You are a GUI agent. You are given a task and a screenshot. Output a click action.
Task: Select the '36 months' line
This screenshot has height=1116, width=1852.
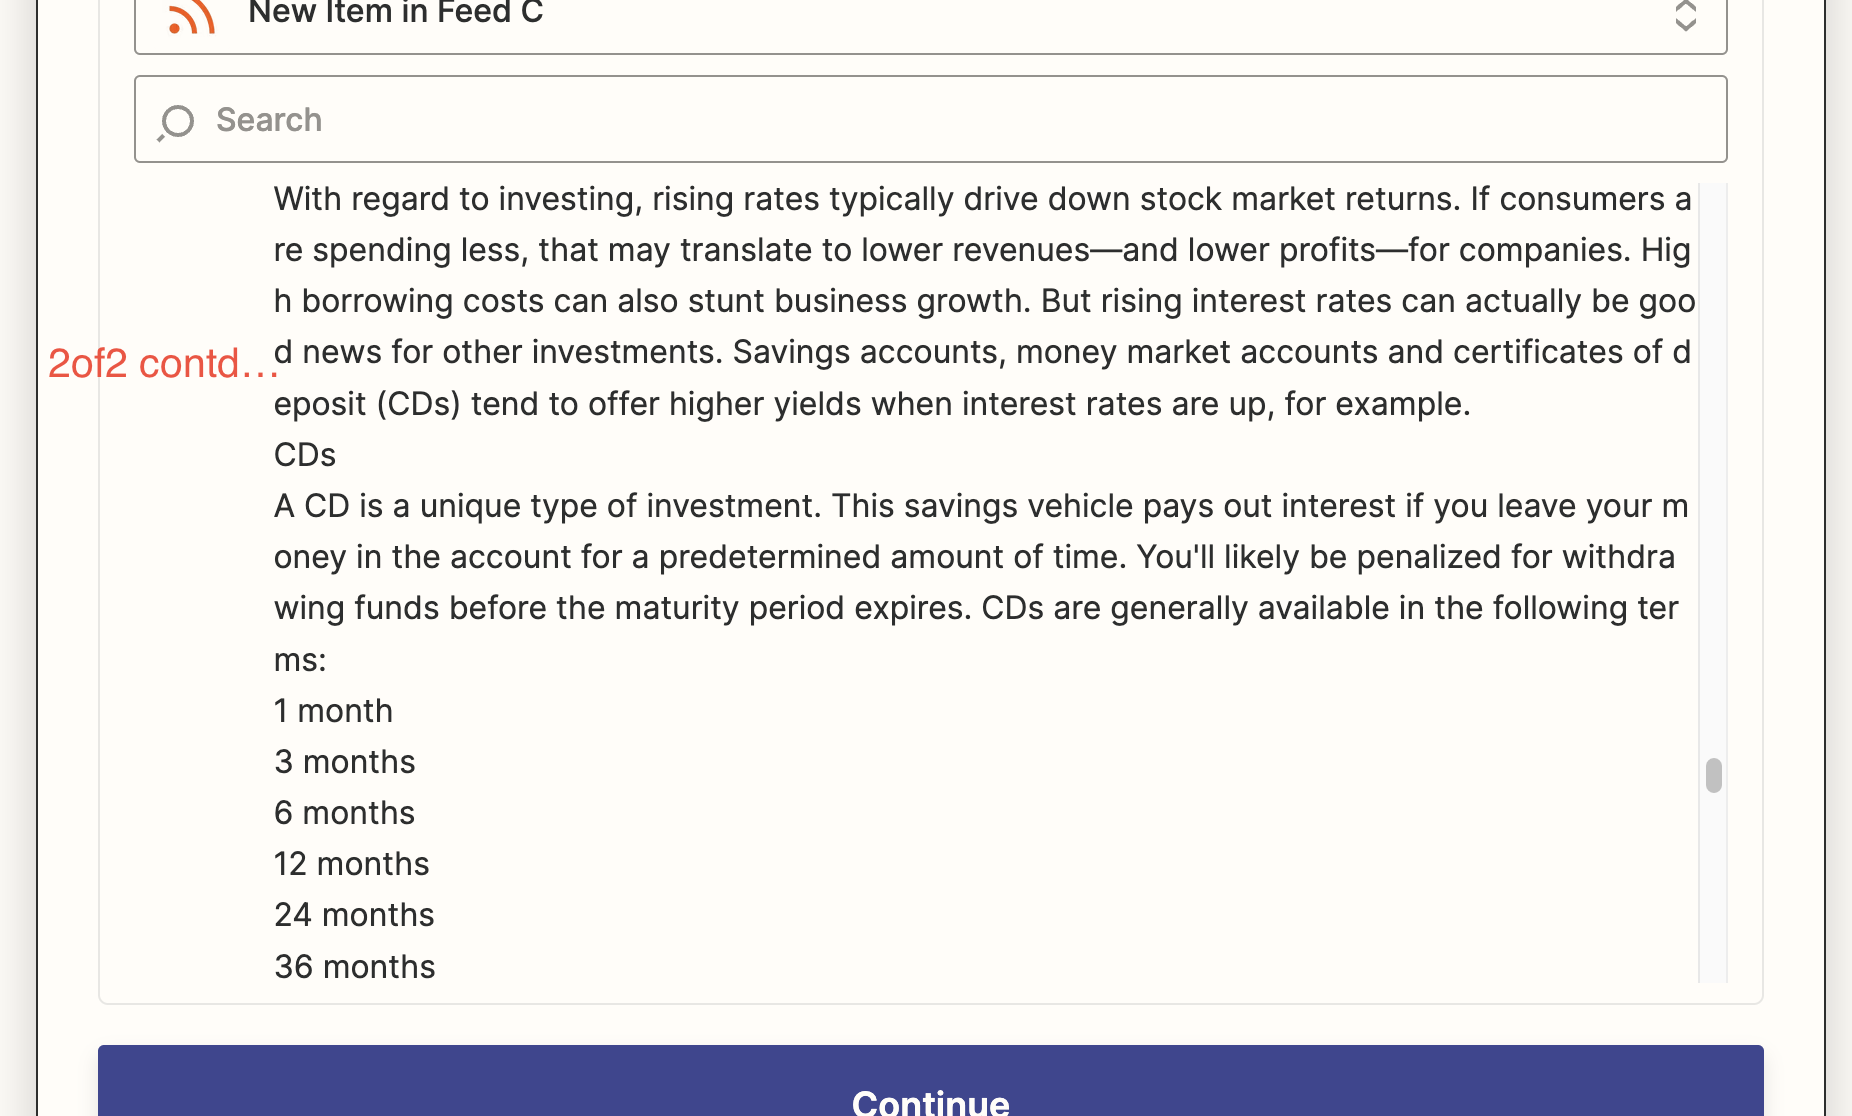[x=355, y=967]
